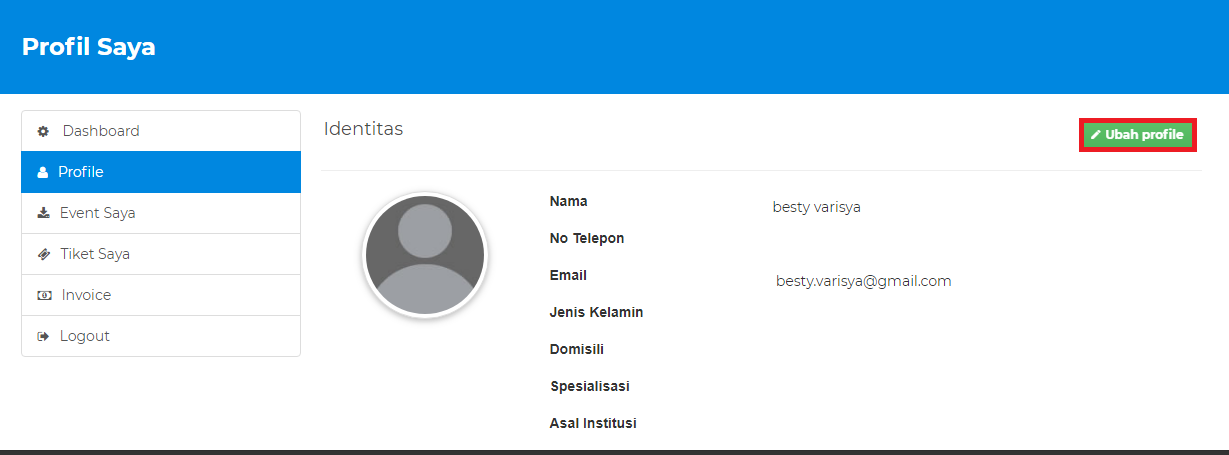The width and height of the screenshot is (1229, 455).
Task: Click the user icon beside Profile
Action: click(43, 173)
